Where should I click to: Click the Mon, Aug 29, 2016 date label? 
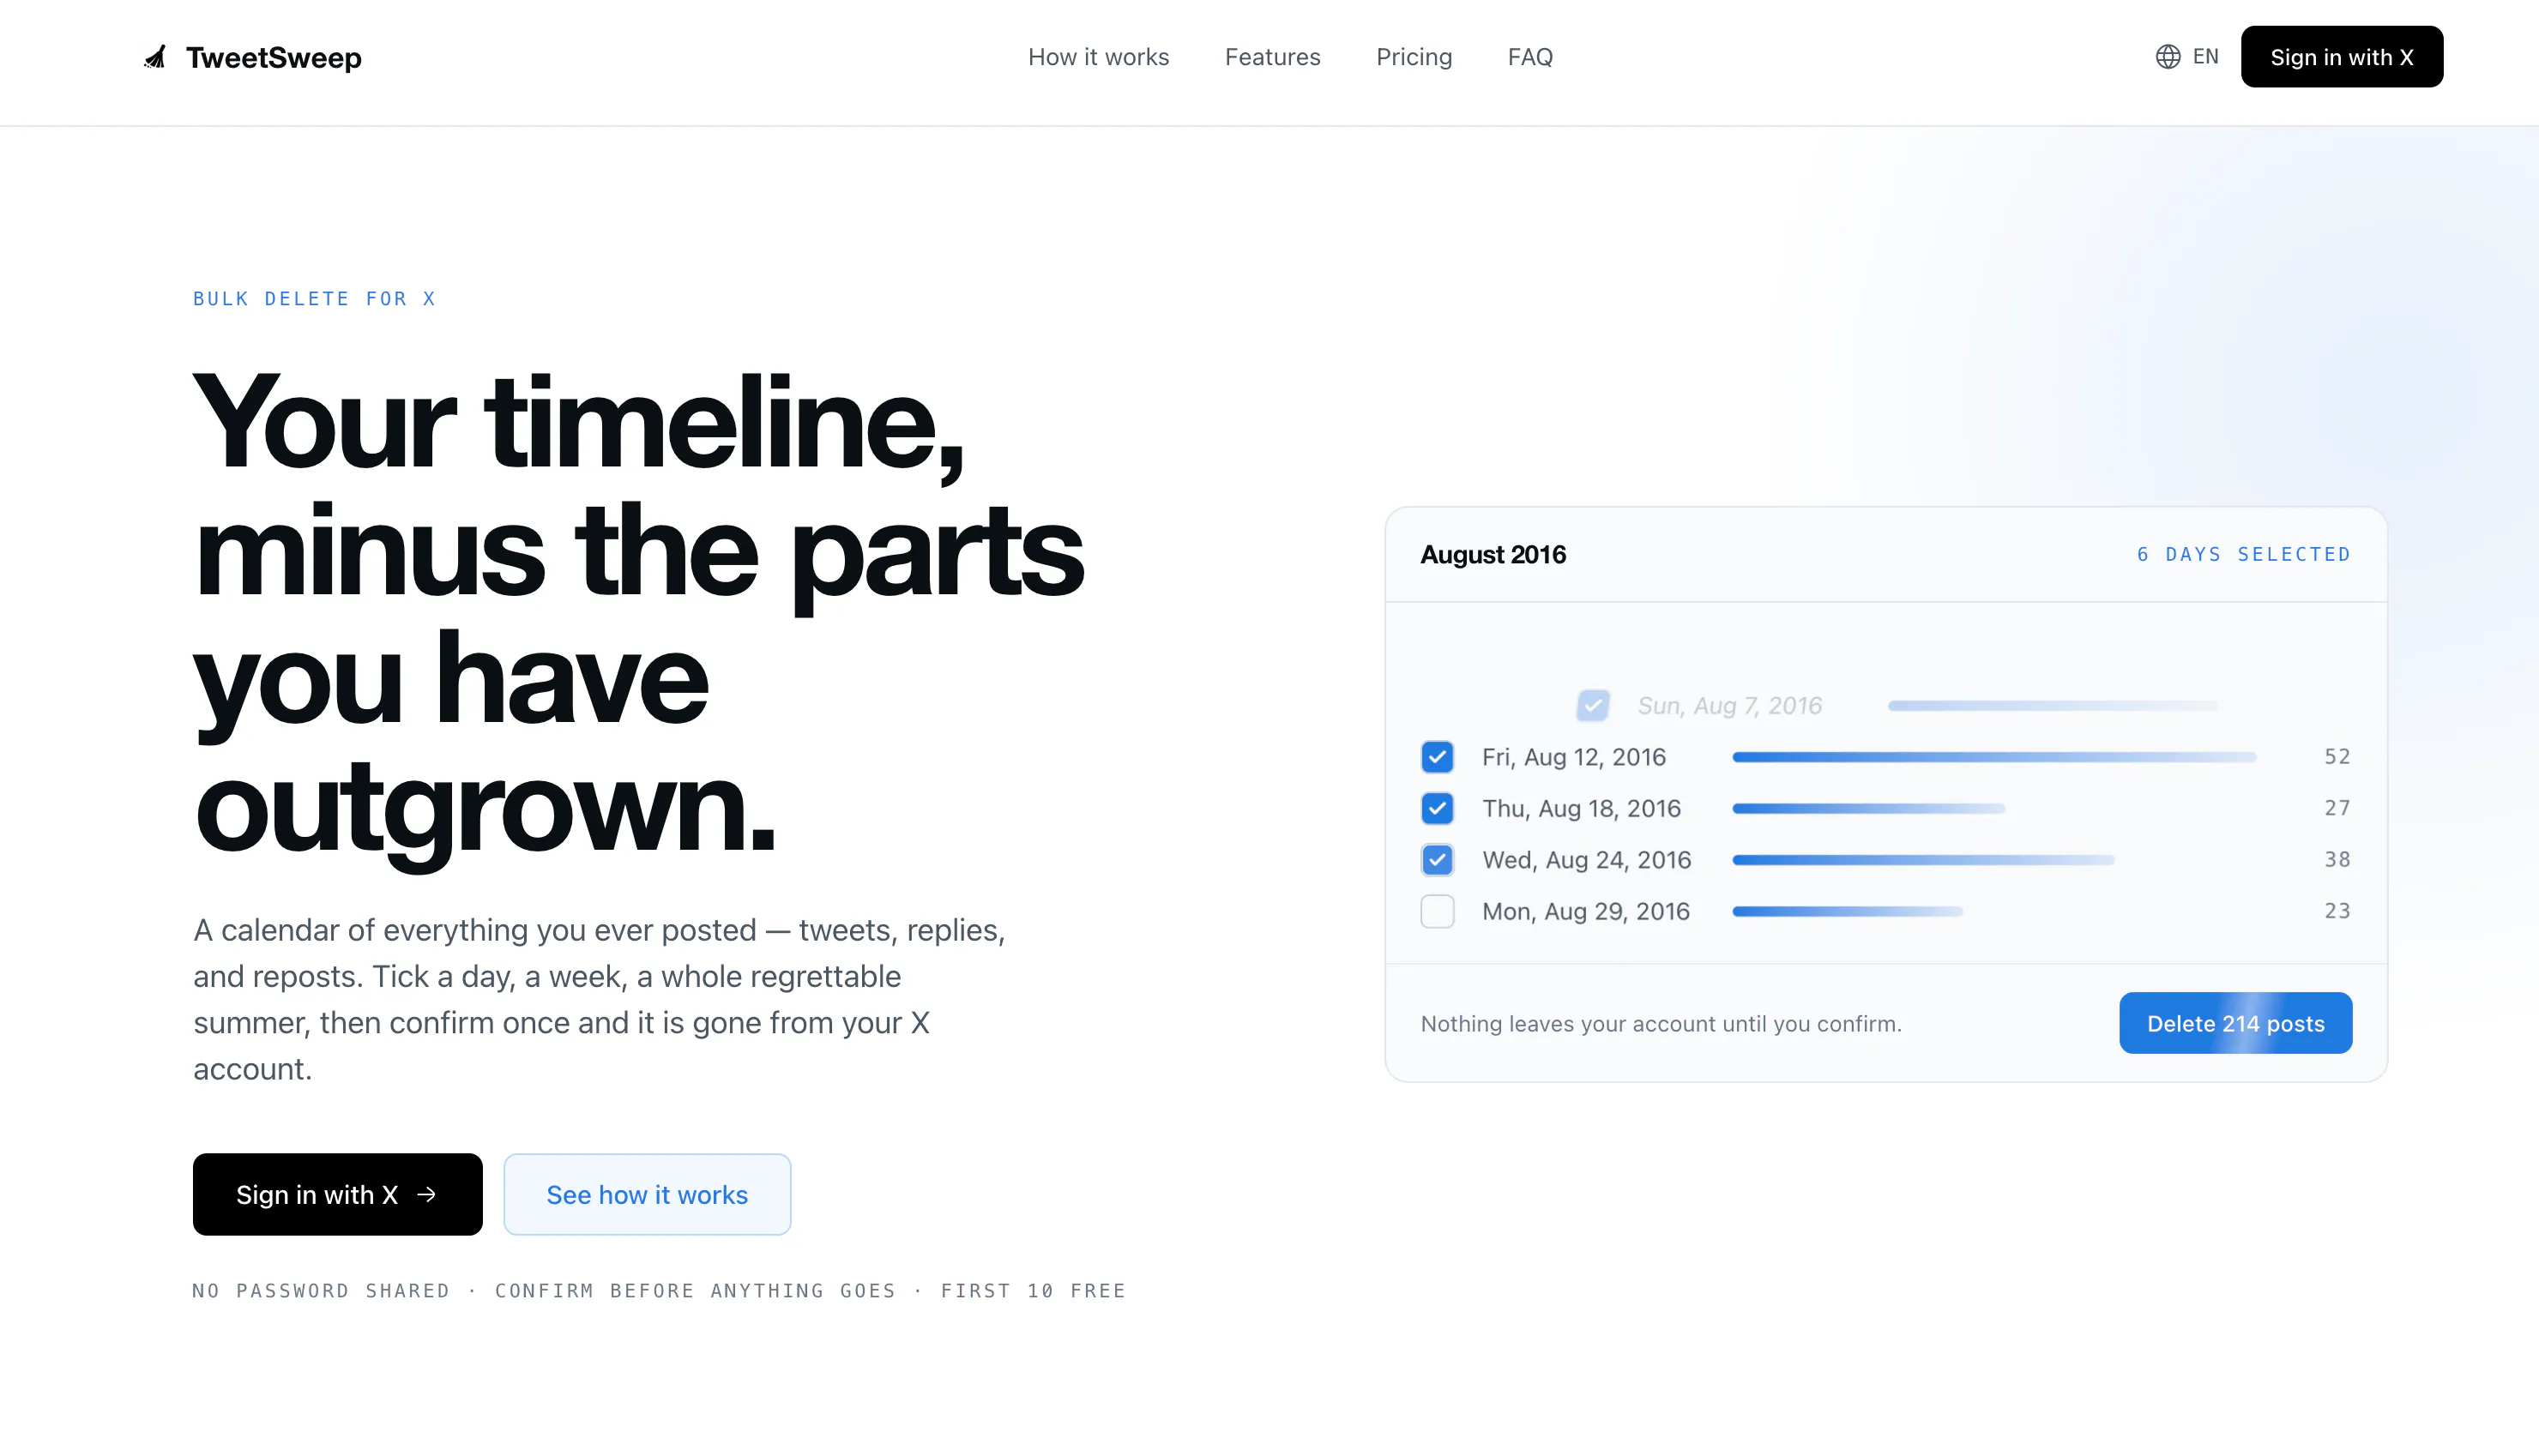point(1586,911)
